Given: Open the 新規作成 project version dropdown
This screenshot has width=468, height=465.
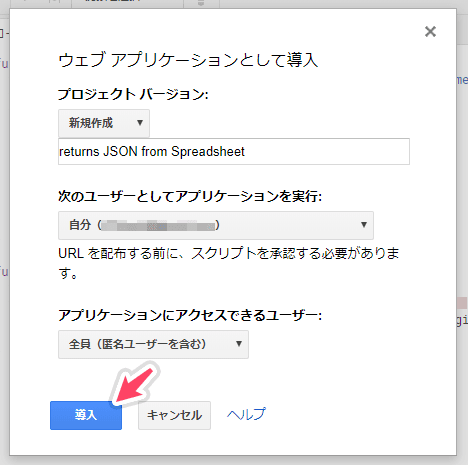Looking at the screenshot, I should click(104, 123).
